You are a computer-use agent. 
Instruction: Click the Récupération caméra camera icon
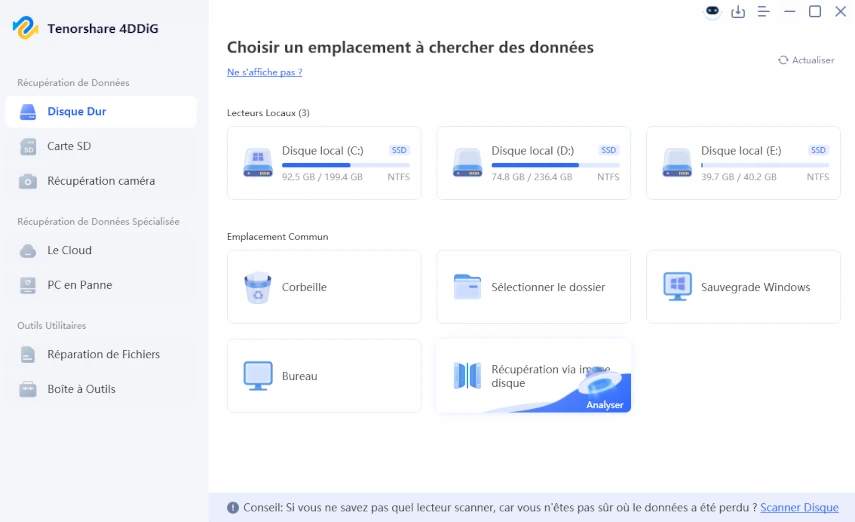(28, 181)
